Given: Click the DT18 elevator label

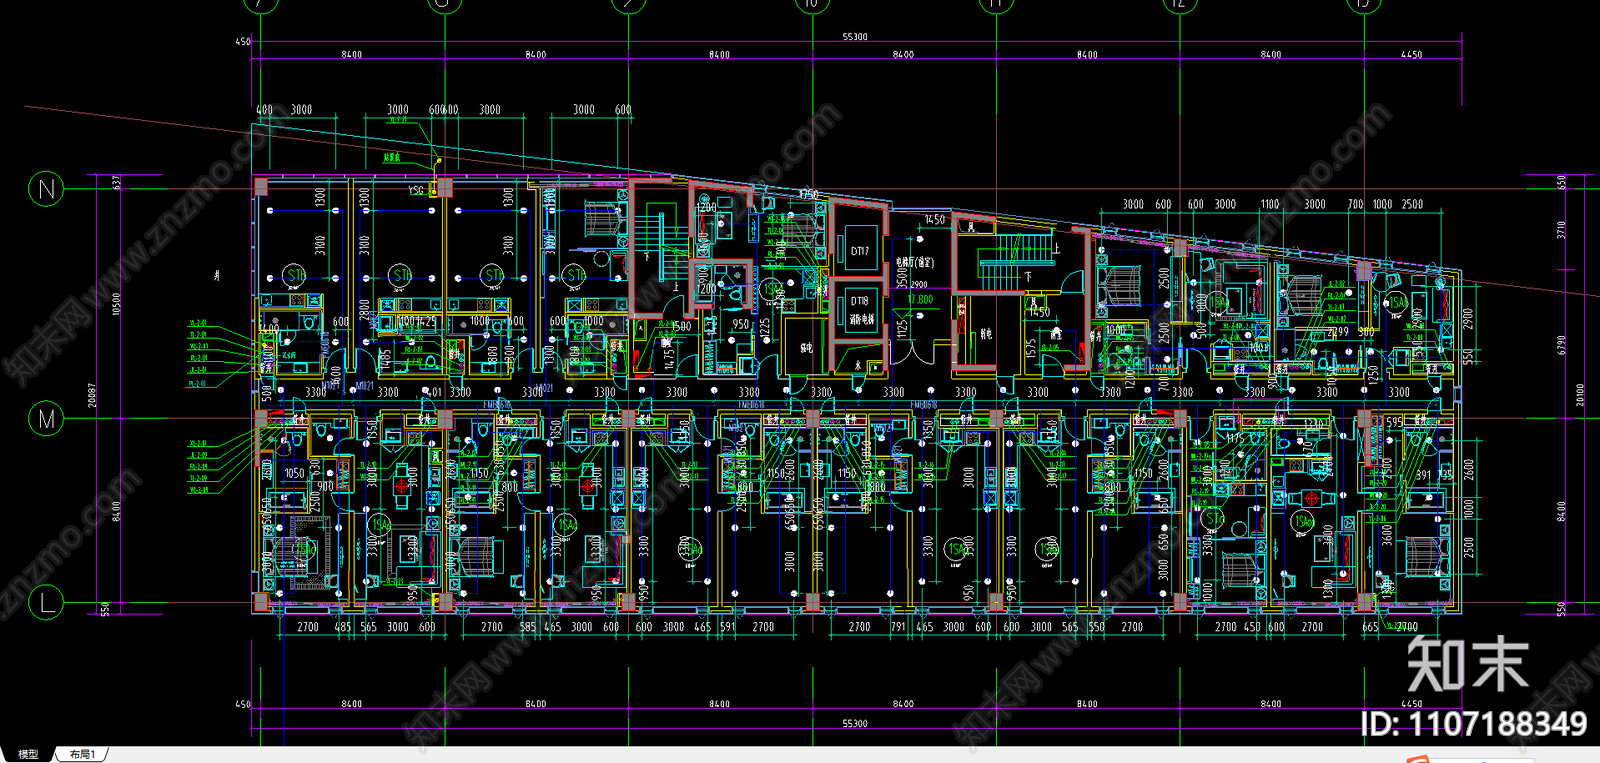Looking at the screenshot, I should [860, 301].
